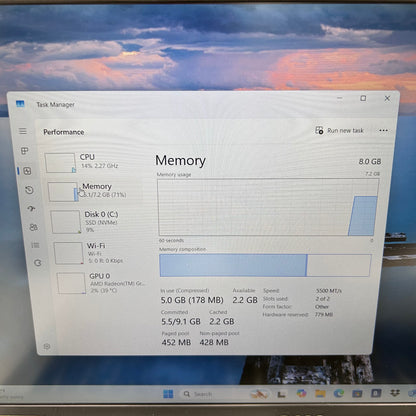Viewport: 416px width, 416px height.
Task: Open the Dropbox taskbar icon
Action: (395, 394)
